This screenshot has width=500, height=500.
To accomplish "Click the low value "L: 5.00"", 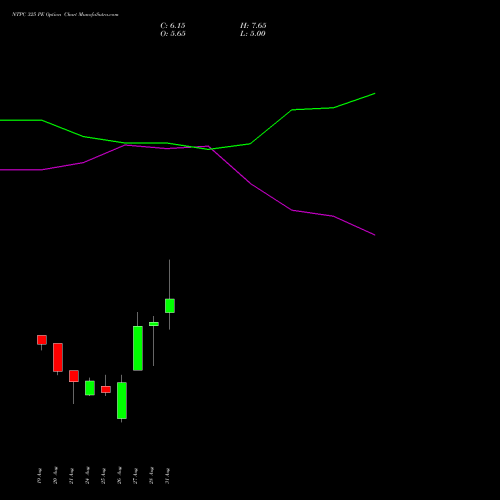I will pyautogui.click(x=253, y=34).
